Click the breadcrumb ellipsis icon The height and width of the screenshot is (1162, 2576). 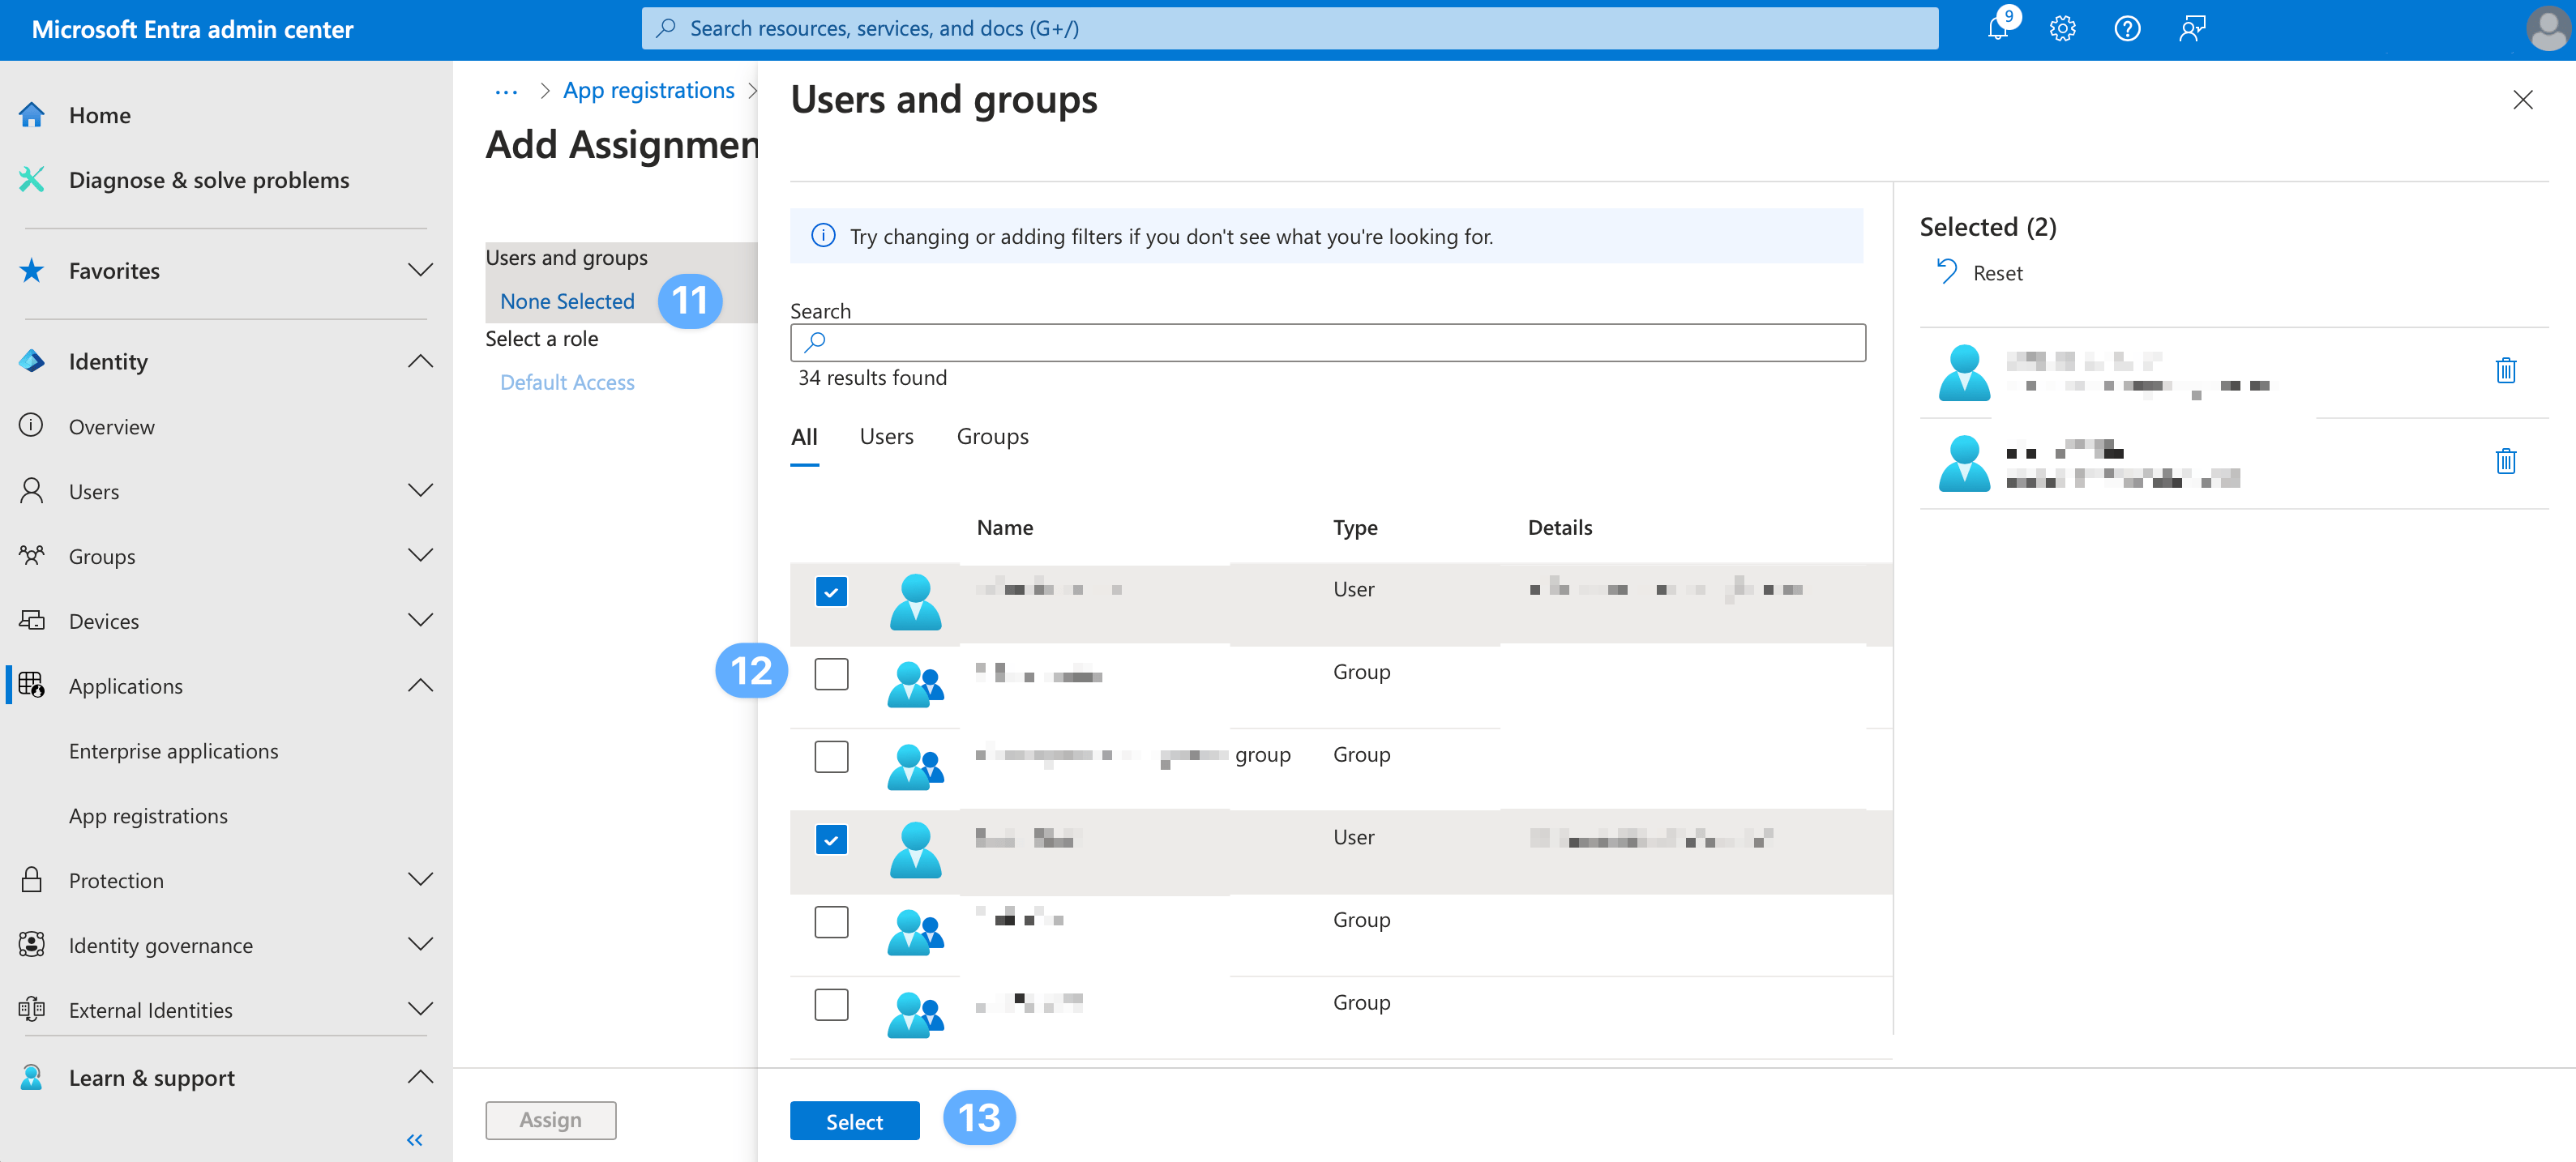506,92
